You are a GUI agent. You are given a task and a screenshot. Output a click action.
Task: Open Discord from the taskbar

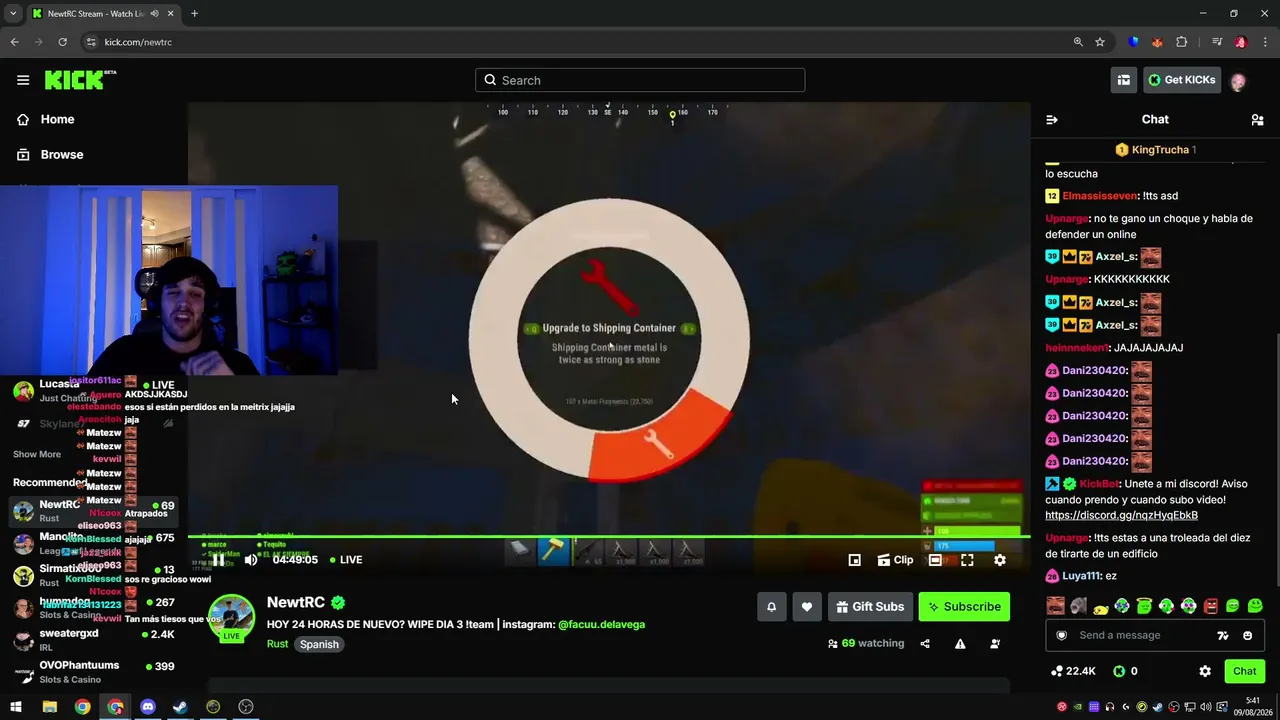tap(148, 707)
